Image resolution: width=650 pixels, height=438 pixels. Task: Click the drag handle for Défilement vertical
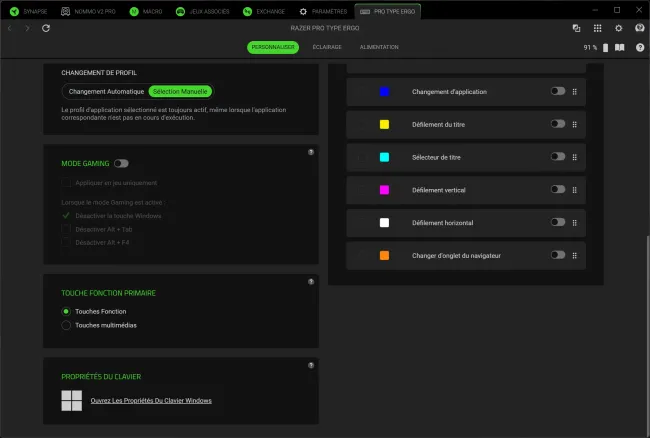pos(575,190)
